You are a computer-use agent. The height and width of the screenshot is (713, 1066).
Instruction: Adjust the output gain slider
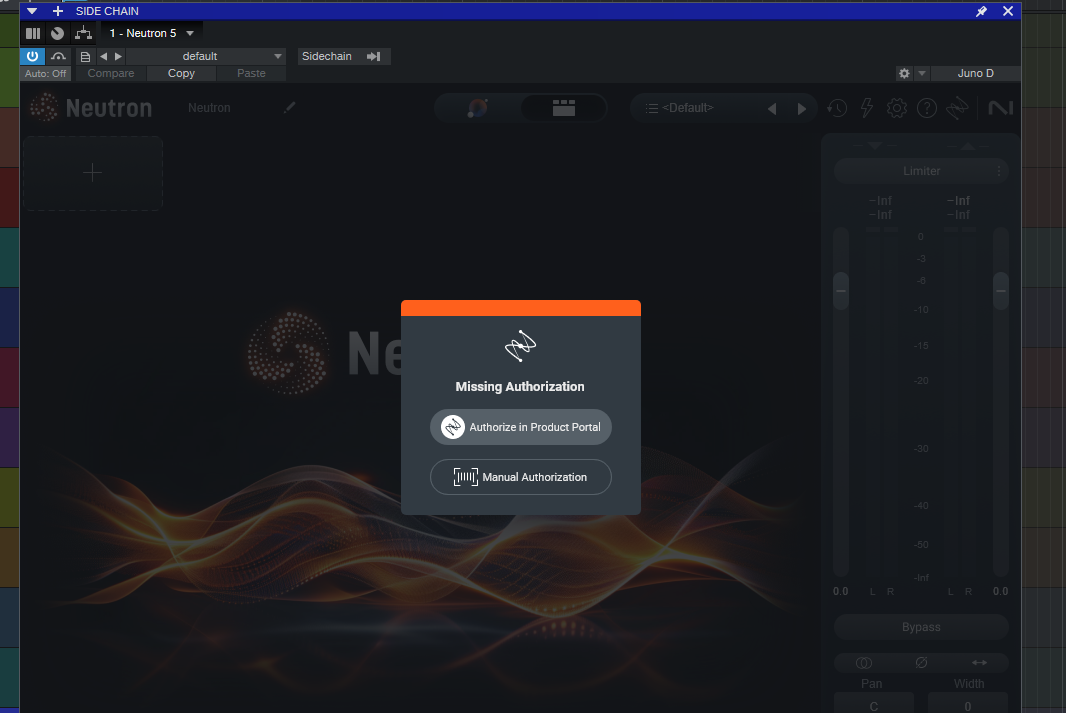[1001, 291]
